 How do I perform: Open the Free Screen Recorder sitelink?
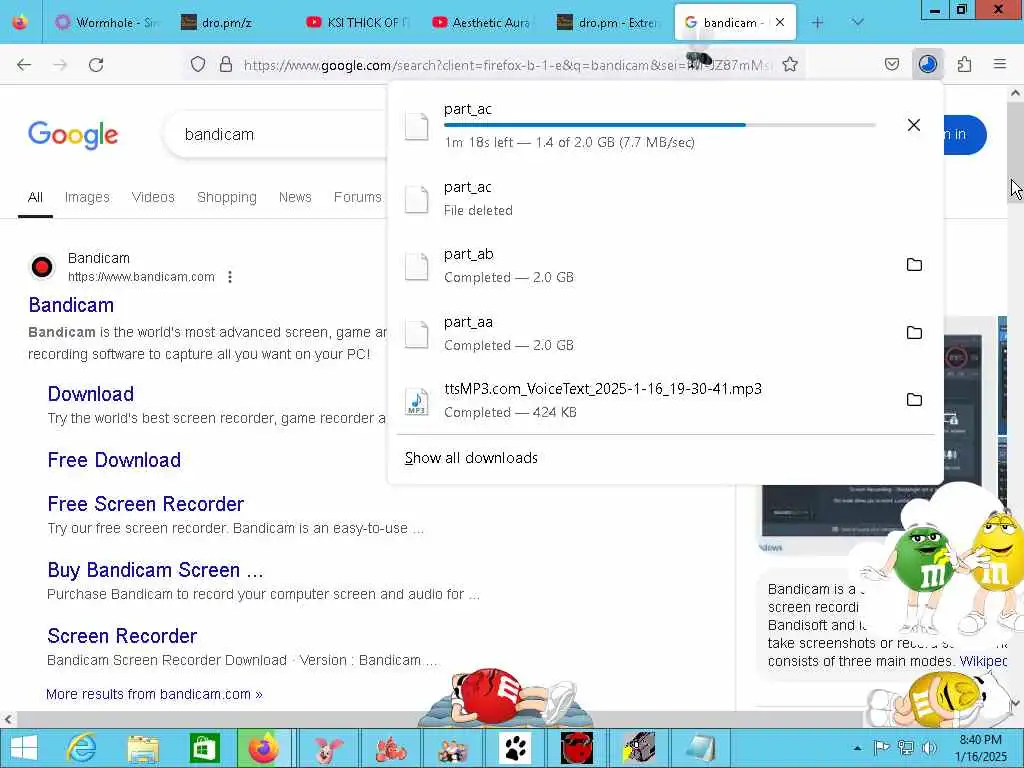click(146, 504)
